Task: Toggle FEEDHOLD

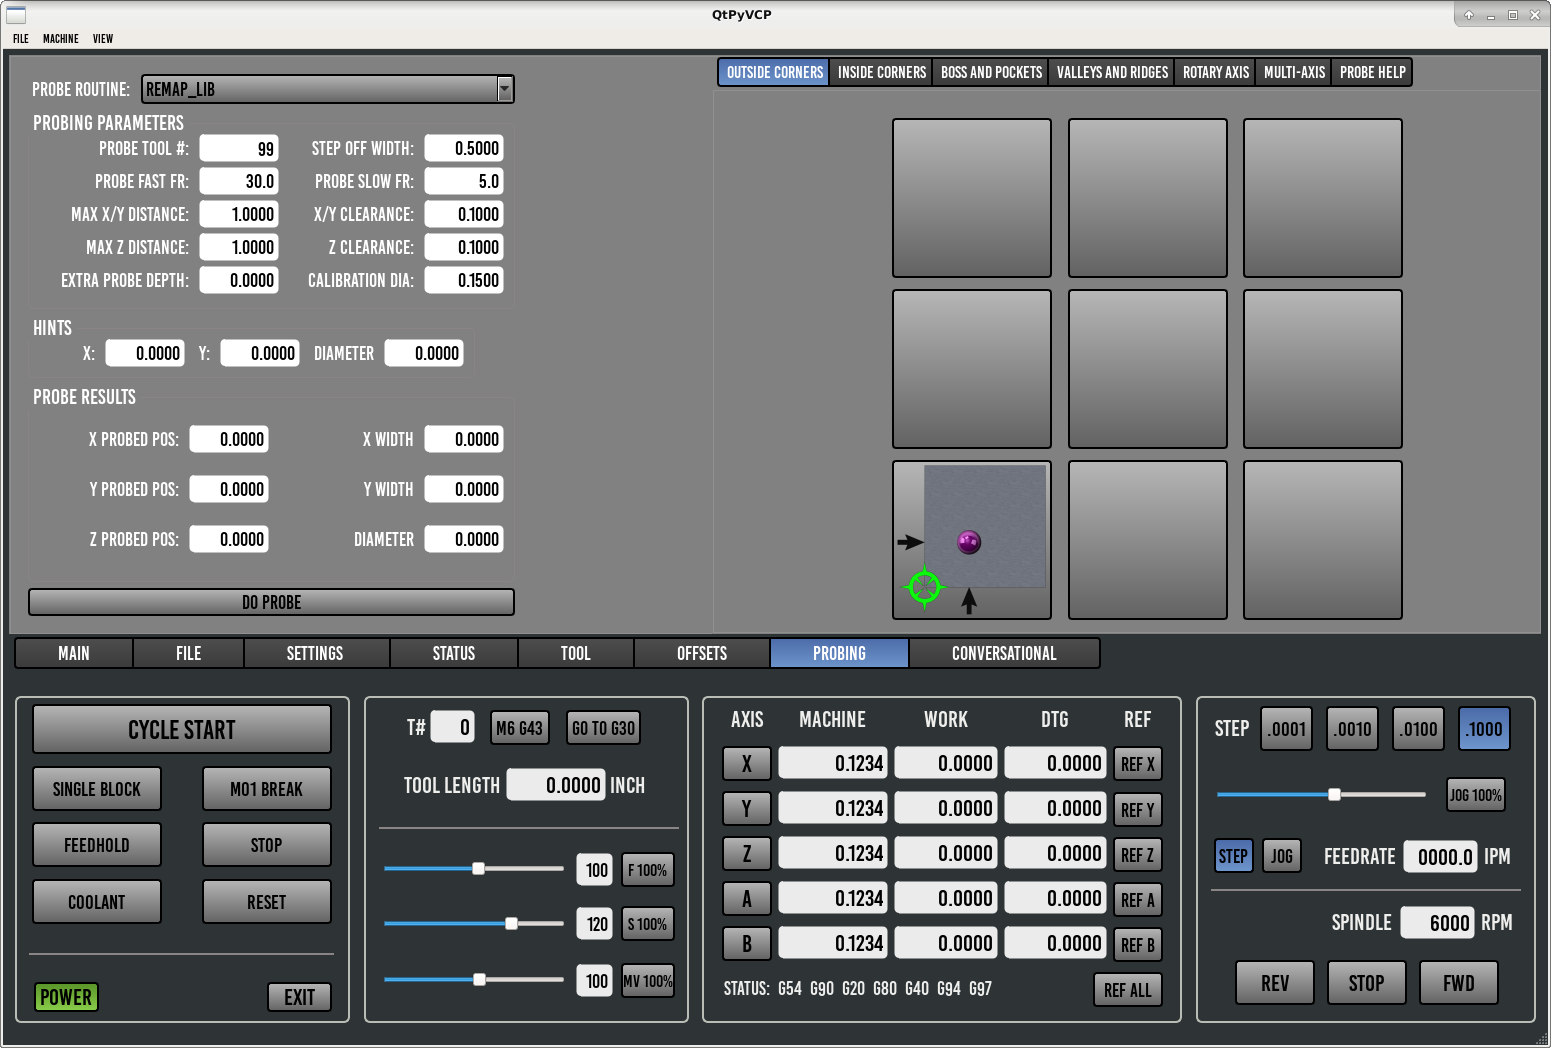Action: click(97, 845)
